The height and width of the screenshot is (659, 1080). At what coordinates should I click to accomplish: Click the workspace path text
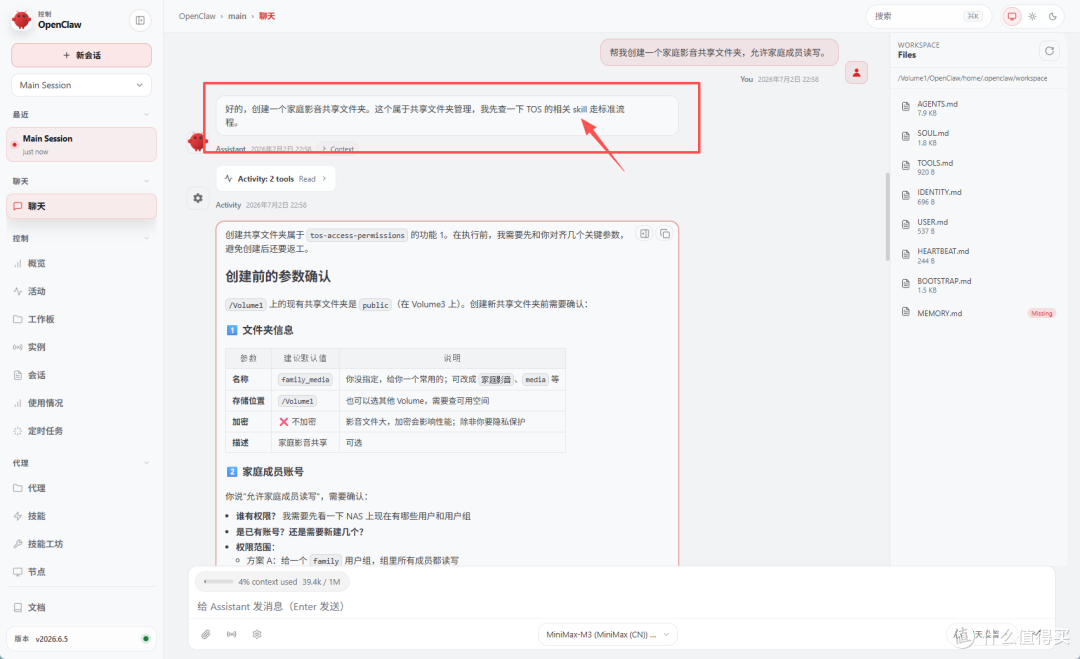pos(972,79)
